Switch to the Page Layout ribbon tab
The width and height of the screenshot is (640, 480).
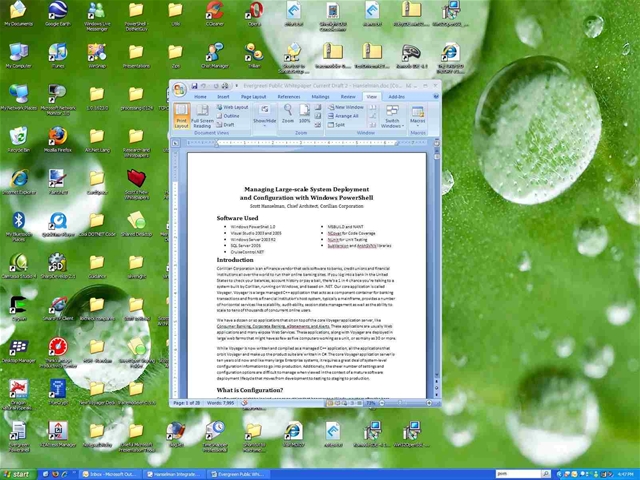point(253,97)
